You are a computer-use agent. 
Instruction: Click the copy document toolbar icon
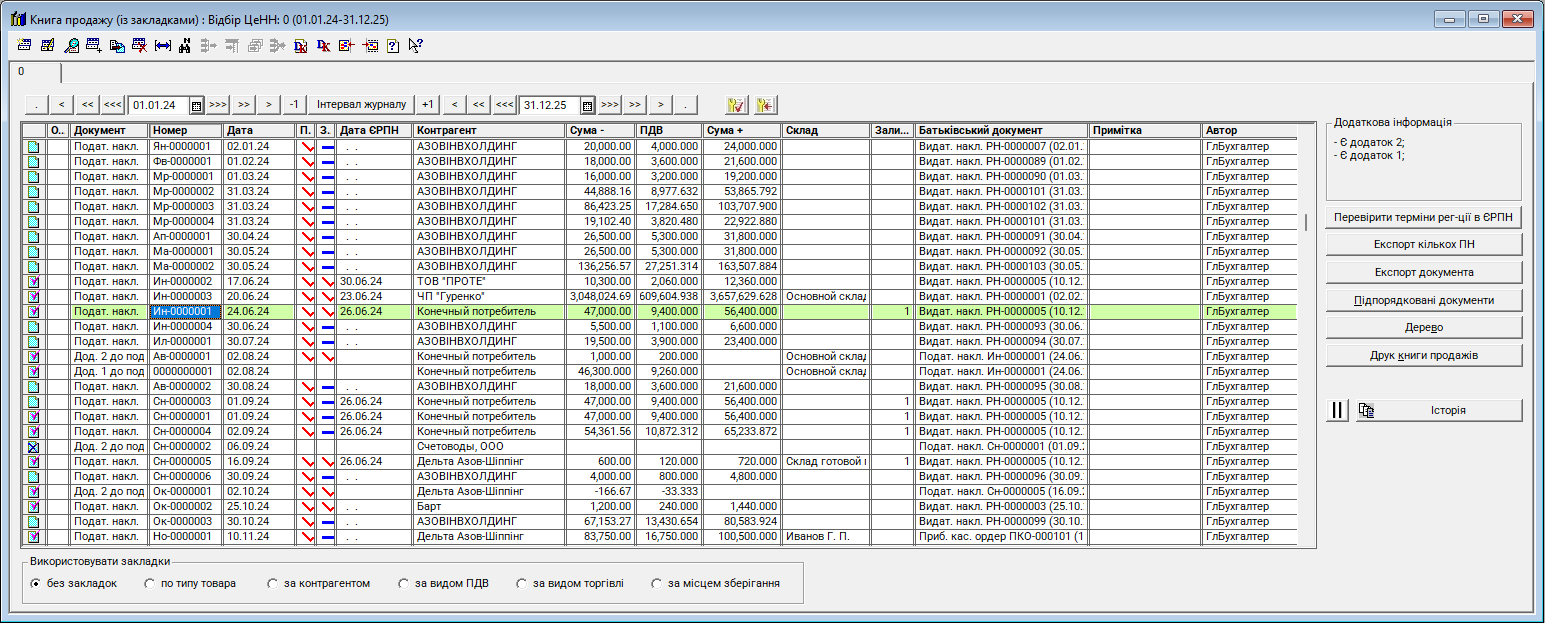pyautogui.click(x=117, y=45)
